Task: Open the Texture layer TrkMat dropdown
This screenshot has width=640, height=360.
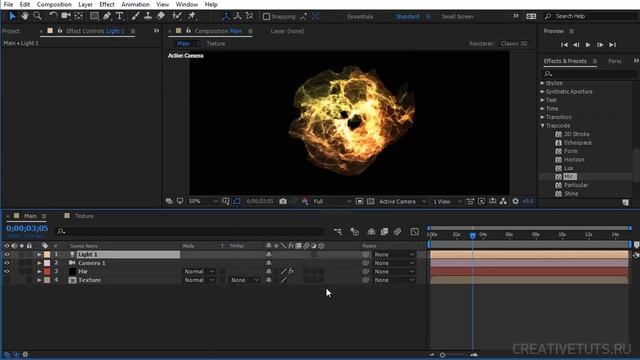Action: (x=244, y=280)
